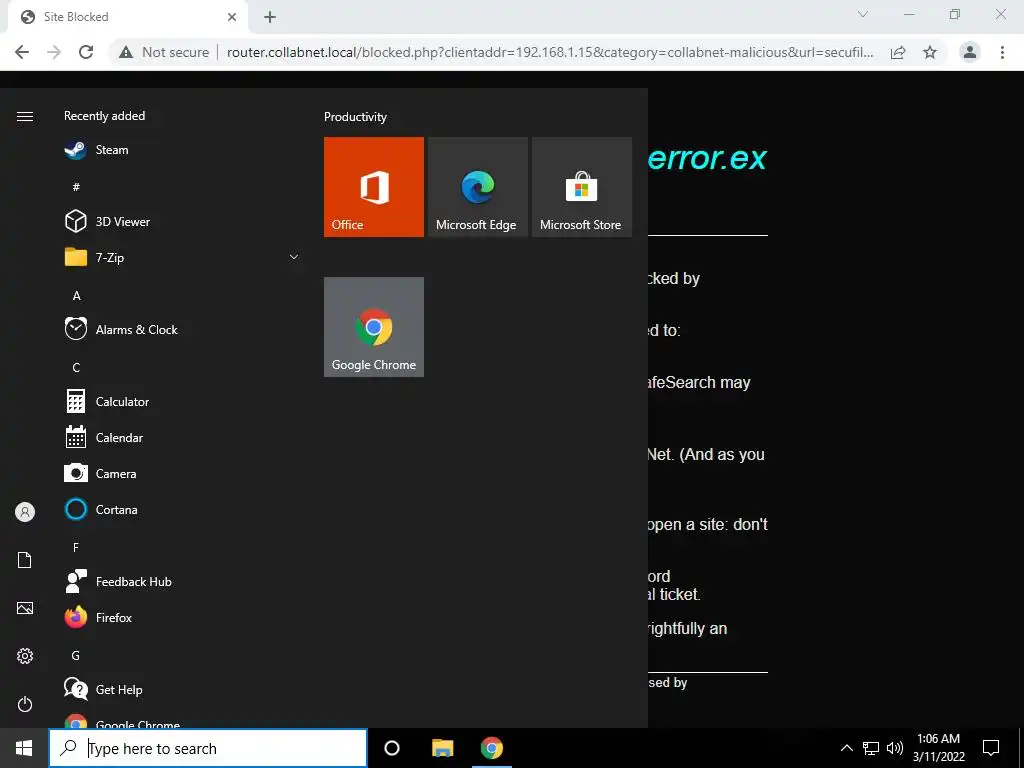Screen dimensions: 1024x768
Task: Click the Power button in Start
Action: coord(25,704)
